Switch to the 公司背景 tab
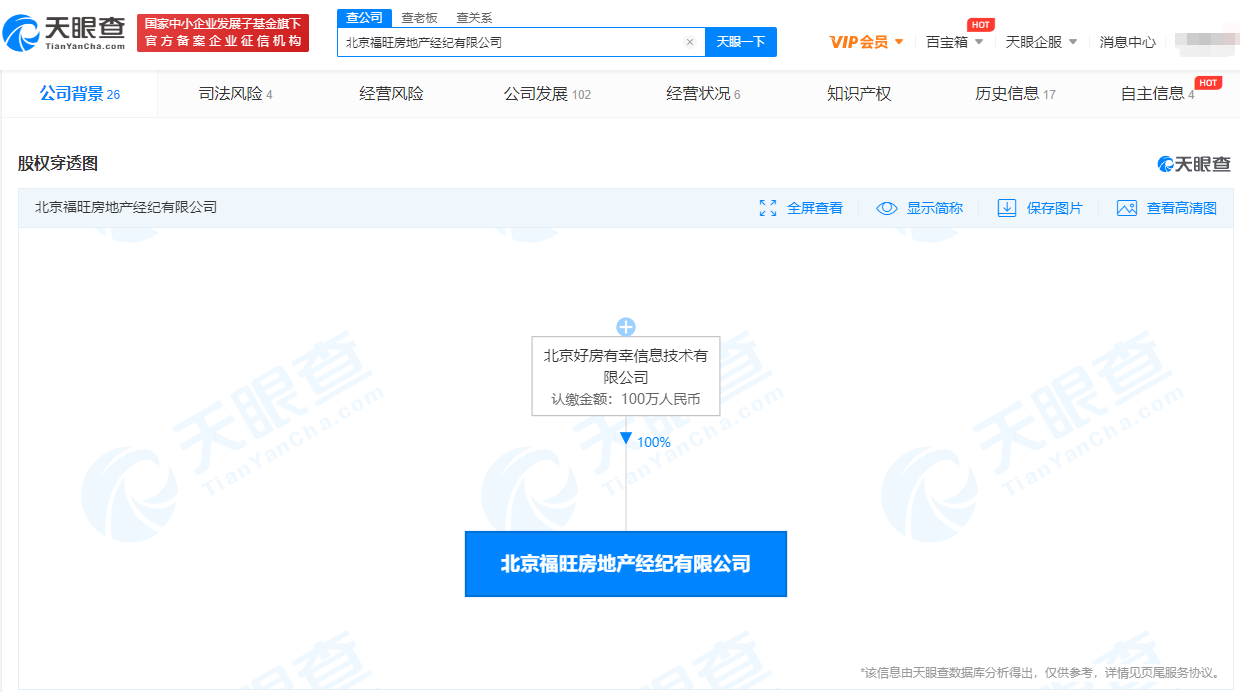Viewport: 1240px width, 692px height. point(80,94)
